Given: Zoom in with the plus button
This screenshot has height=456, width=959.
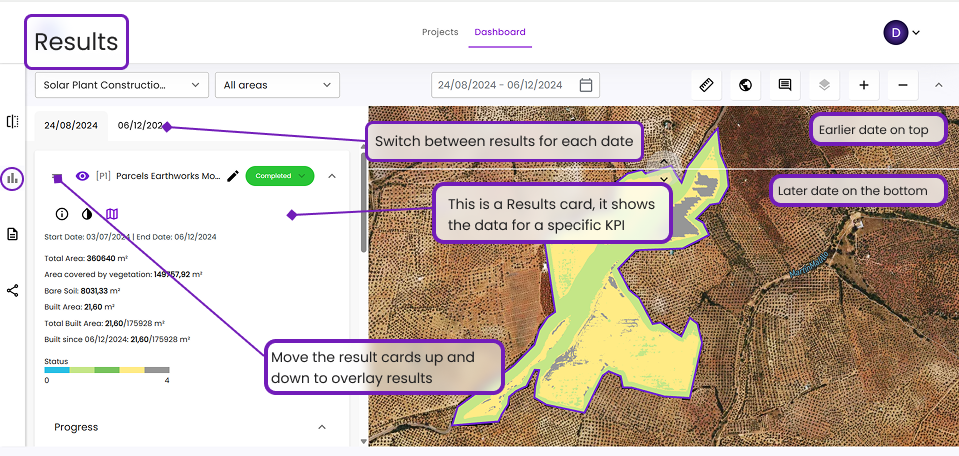Looking at the screenshot, I should coord(864,85).
